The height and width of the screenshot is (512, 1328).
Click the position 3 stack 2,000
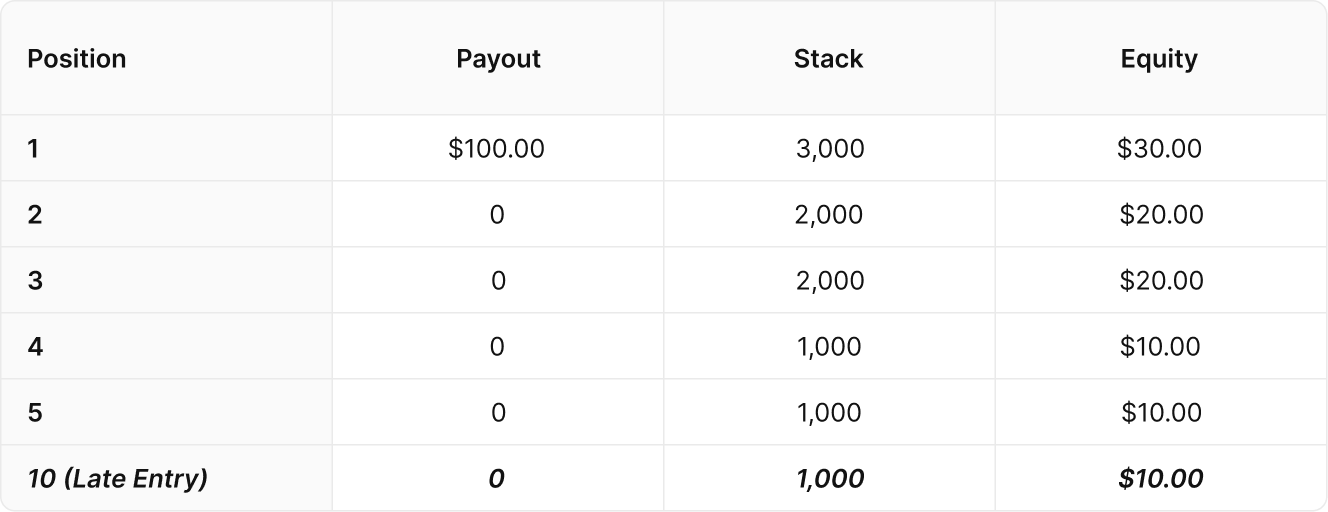[x=830, y=281]
